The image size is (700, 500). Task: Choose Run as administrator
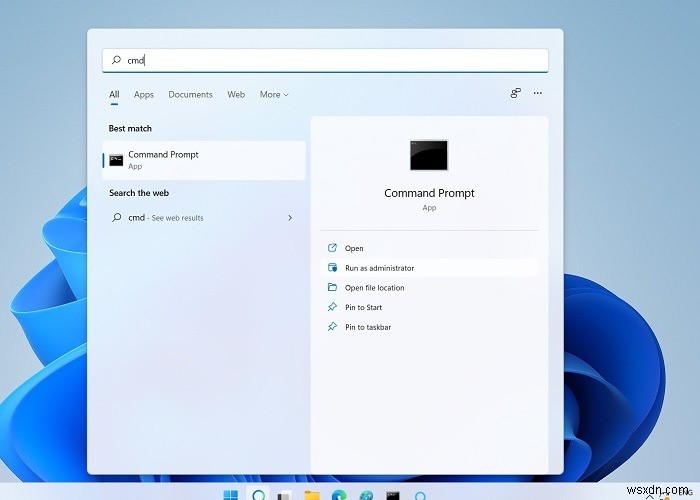(x=429, y=268)
